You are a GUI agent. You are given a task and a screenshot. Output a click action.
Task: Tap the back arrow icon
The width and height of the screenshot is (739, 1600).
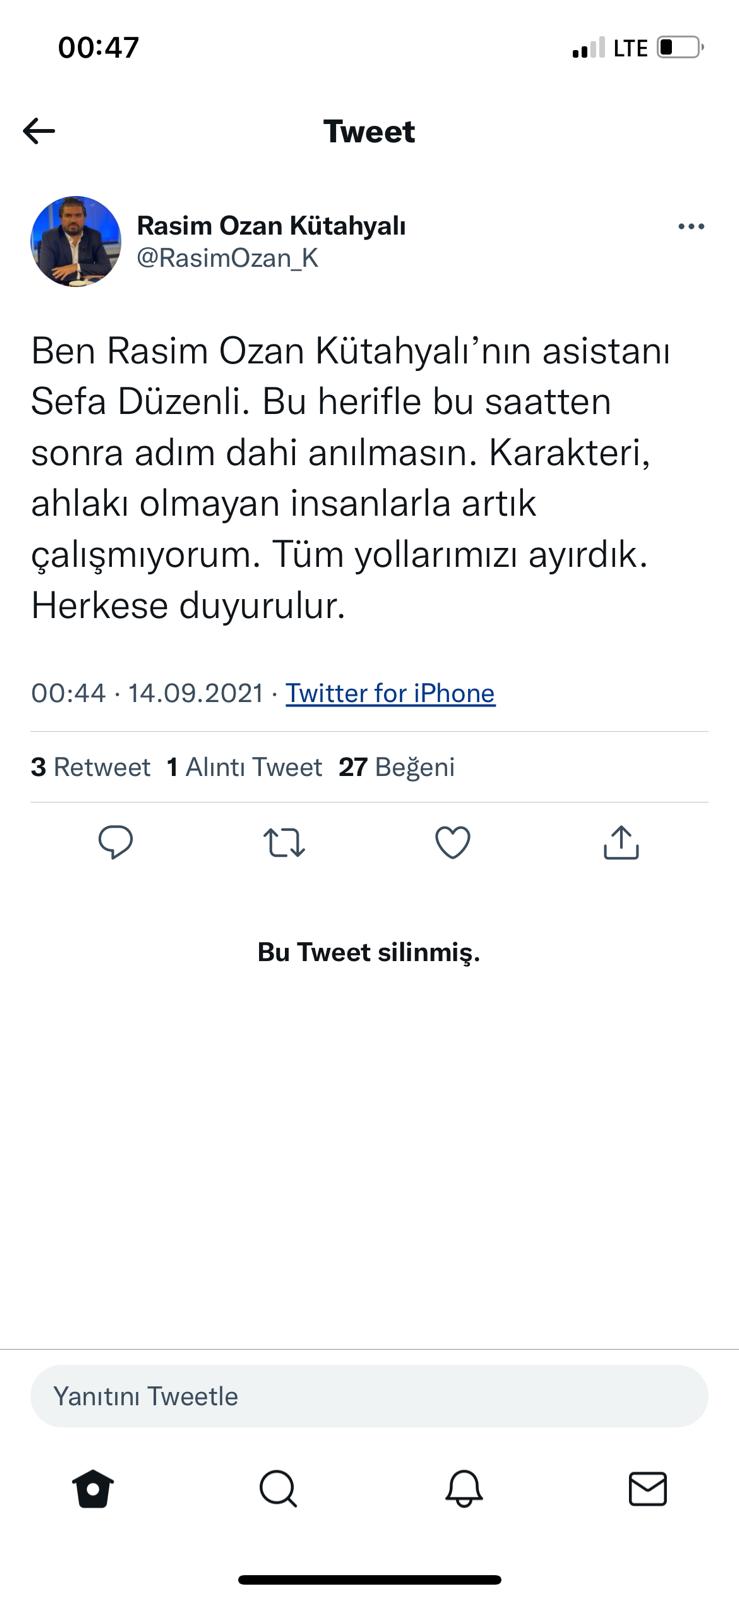(x=39, y=131)
